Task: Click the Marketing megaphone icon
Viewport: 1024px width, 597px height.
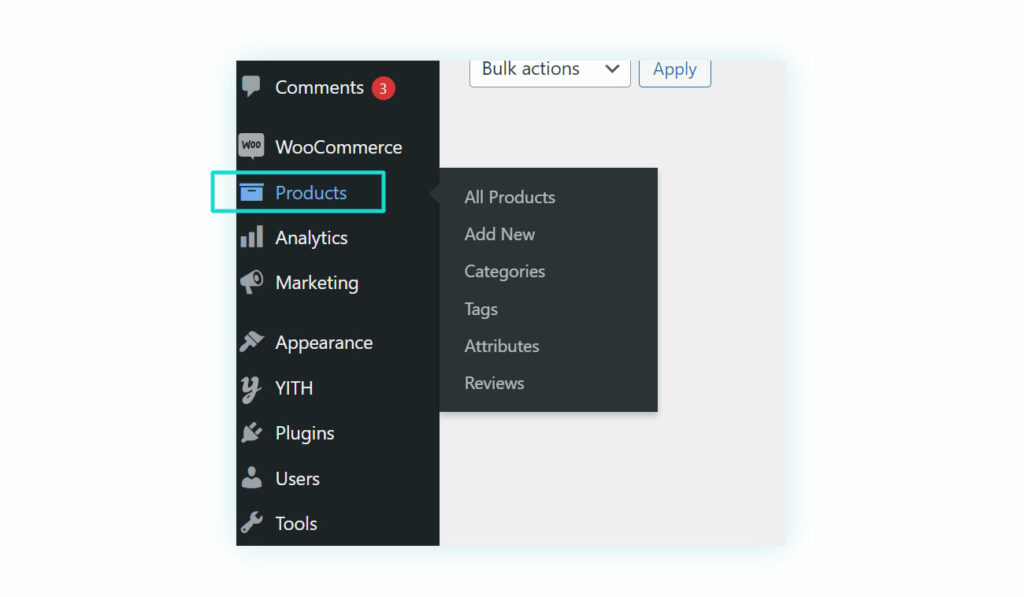Action: pyautogui.click(x=251, y=282)
